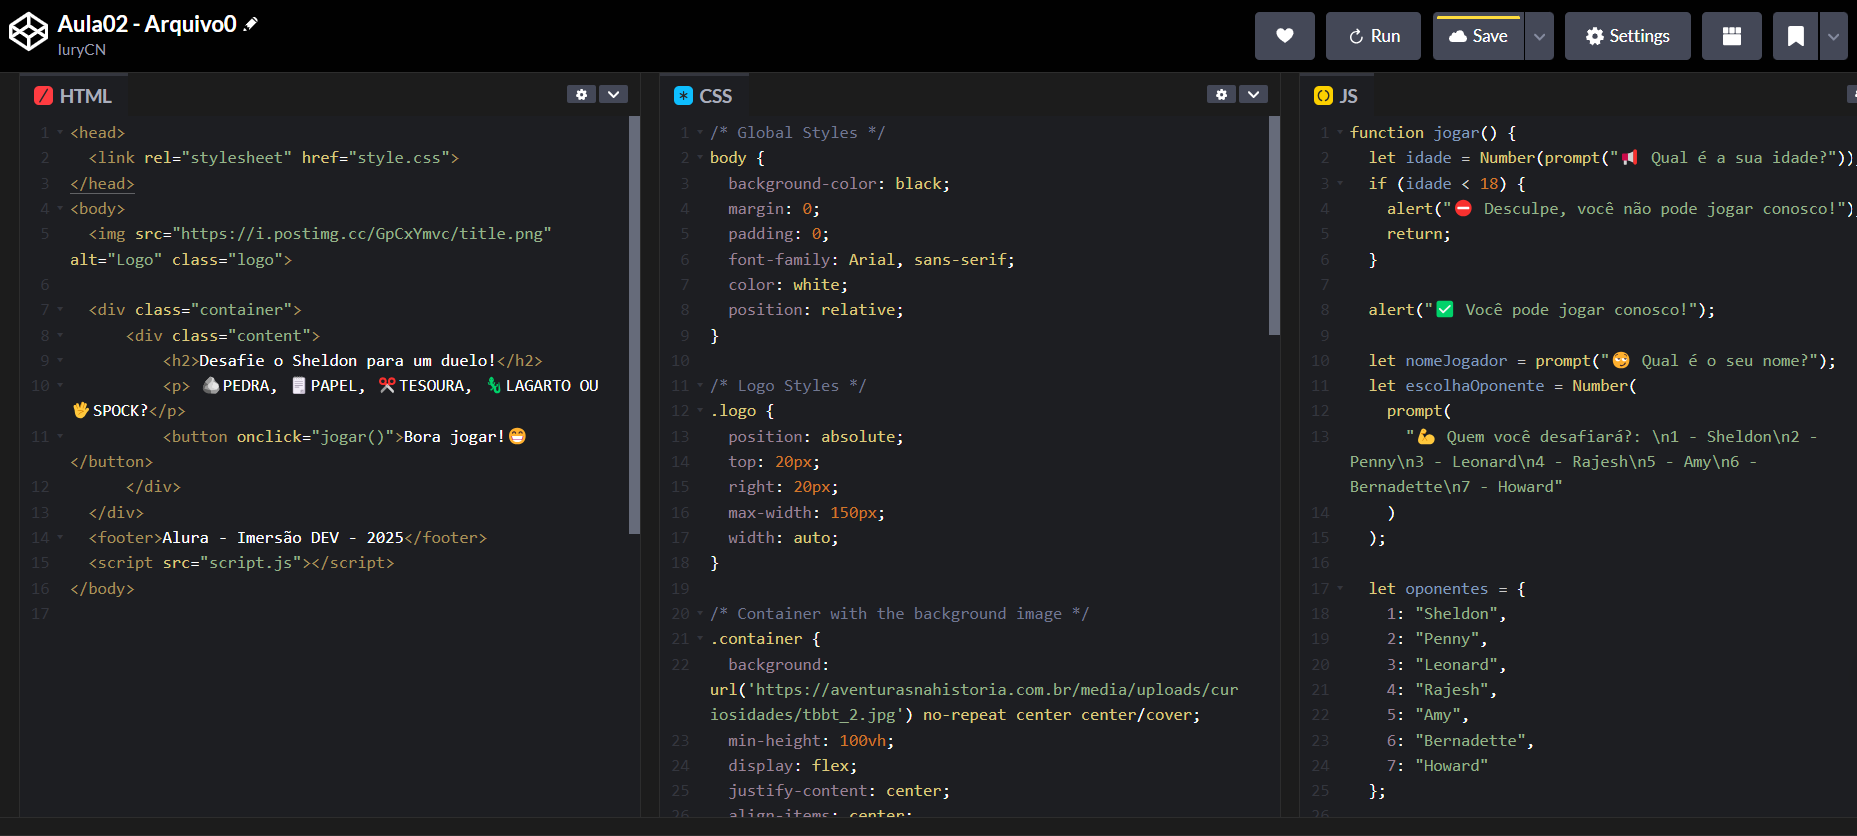The width and height of the screenshot is (1857, 836).
Task: Open the Save options dropdown arrow
Action: (1539, 36)
